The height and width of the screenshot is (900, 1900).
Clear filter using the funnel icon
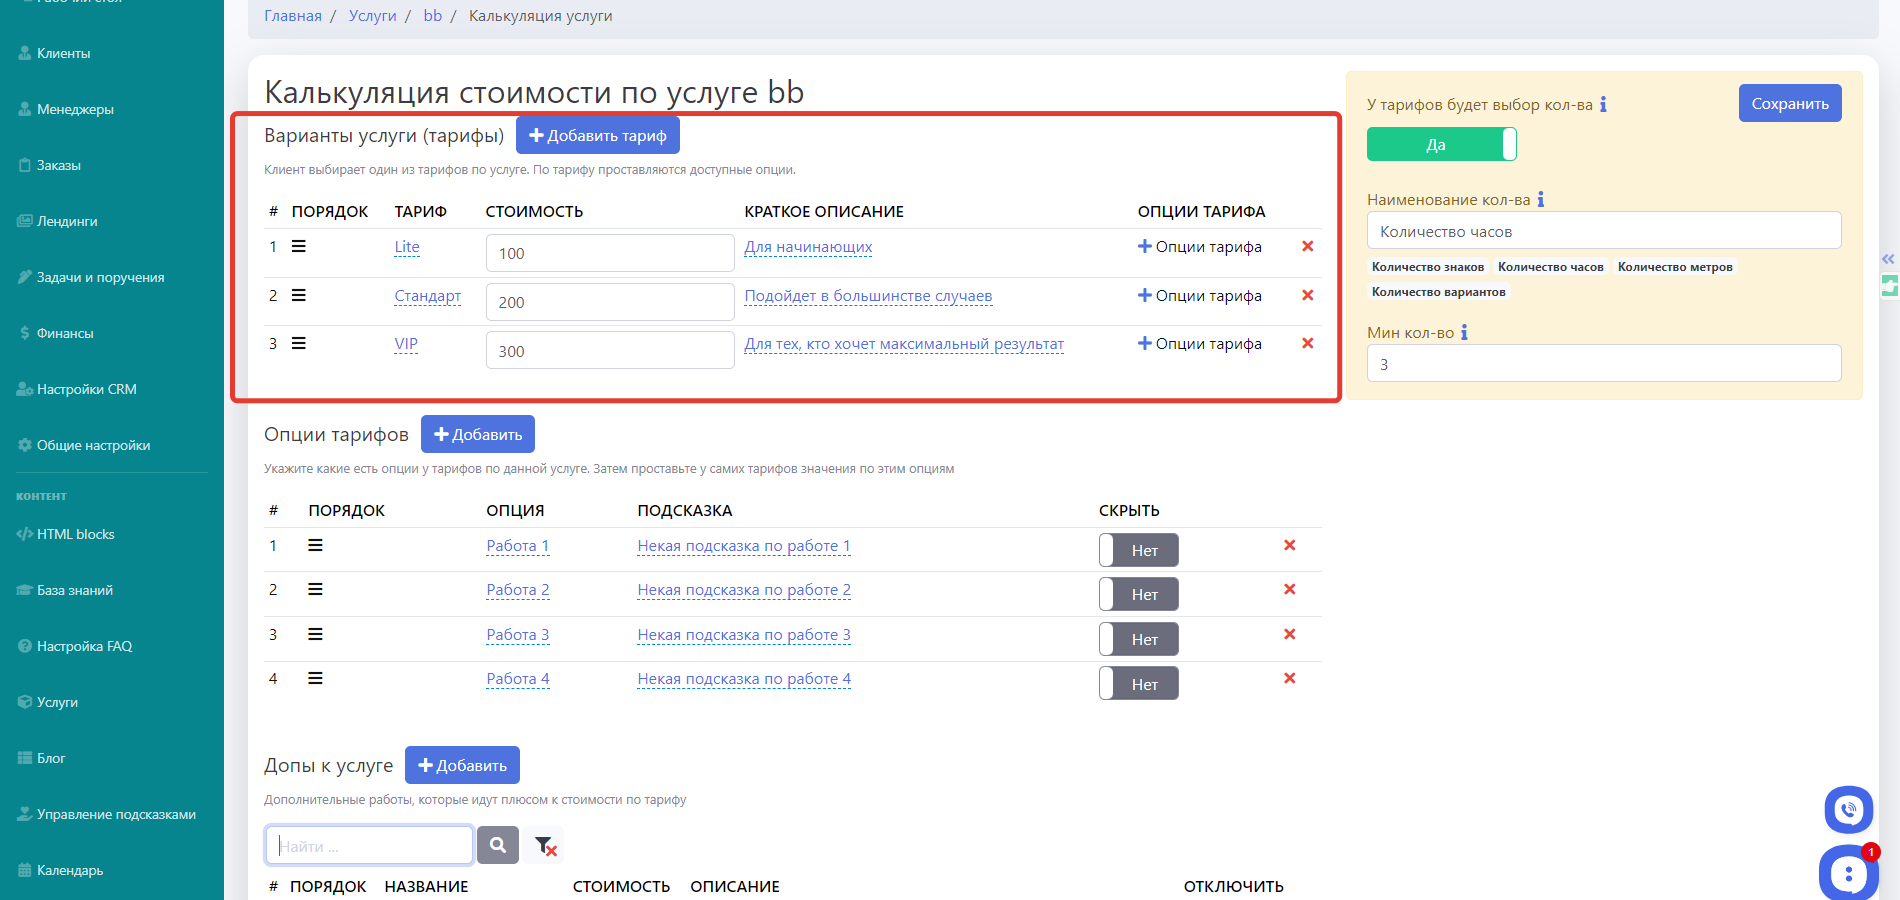click(x=544, y=846)
